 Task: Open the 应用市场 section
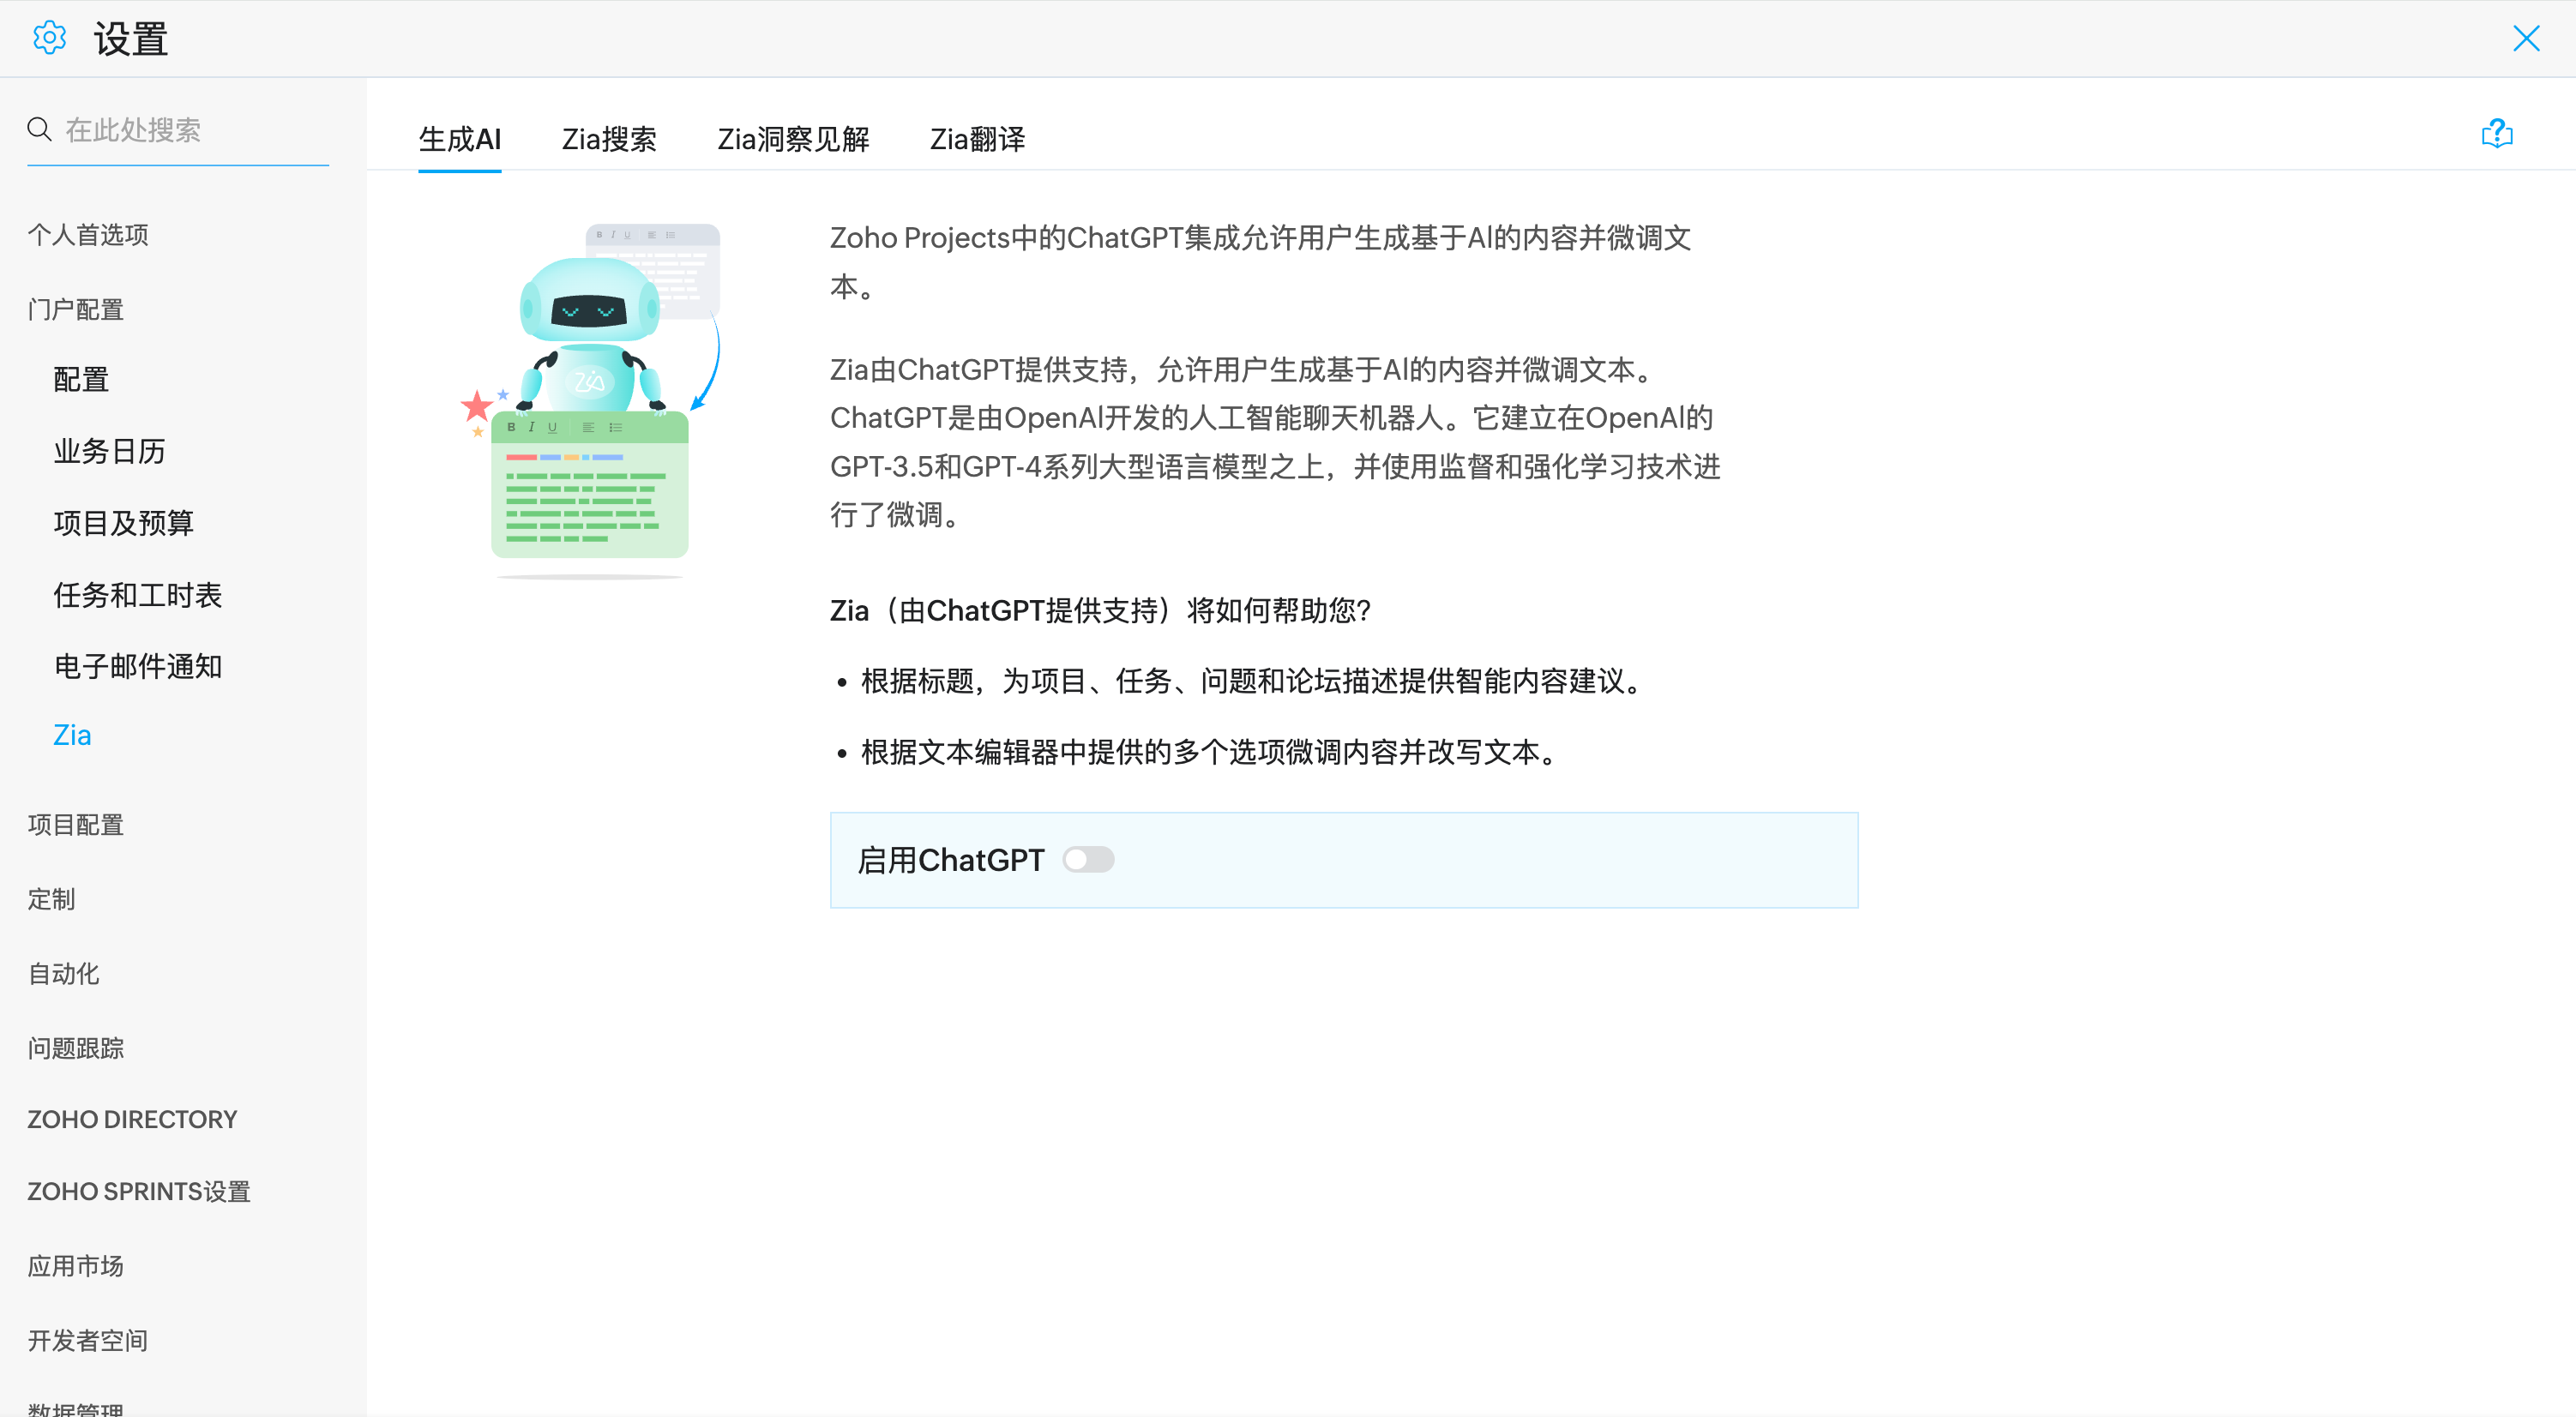pyautogui.click(x=76, y=1266)
